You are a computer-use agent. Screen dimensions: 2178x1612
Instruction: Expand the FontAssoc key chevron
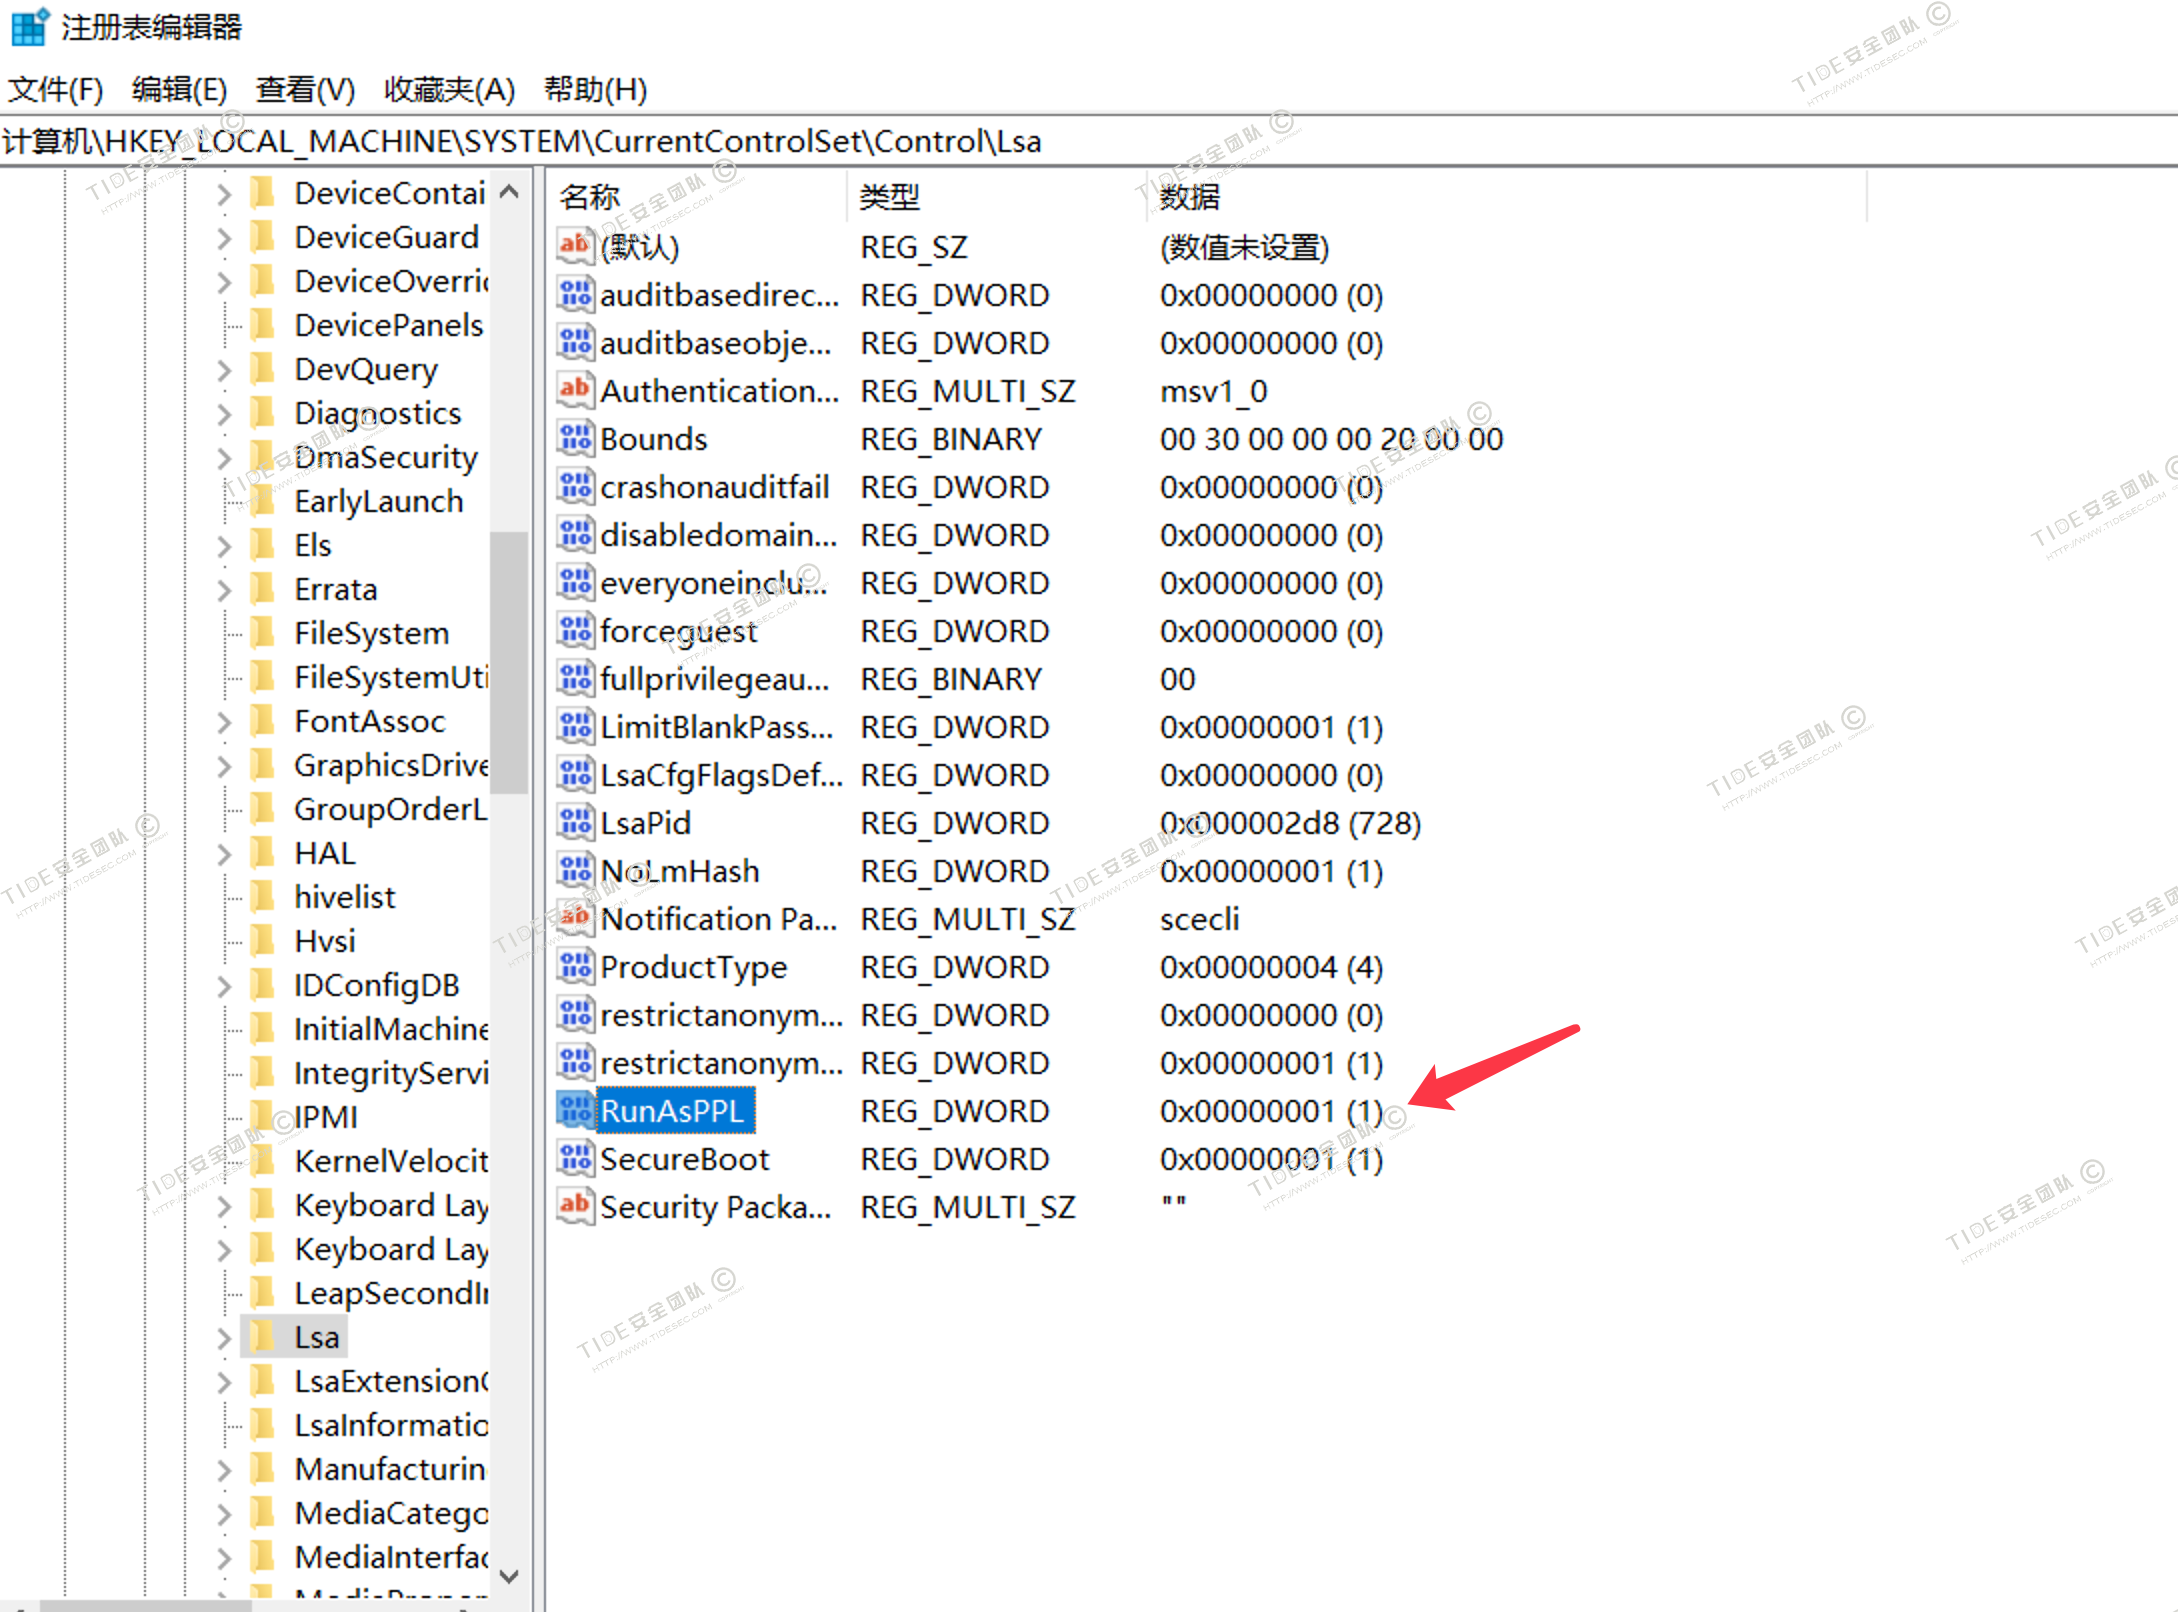click(x=224, y=722)
